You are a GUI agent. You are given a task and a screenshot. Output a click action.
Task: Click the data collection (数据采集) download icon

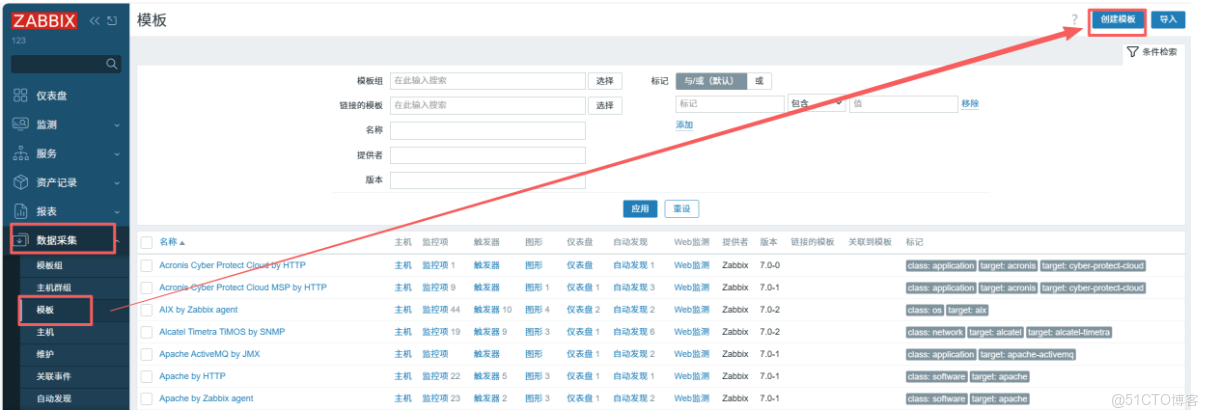(20, 240)
